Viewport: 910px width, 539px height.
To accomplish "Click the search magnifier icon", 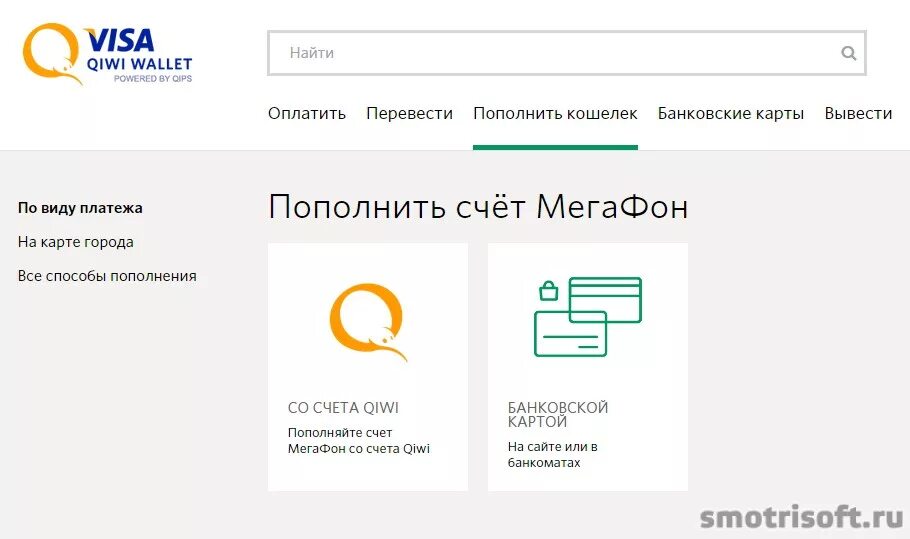I will click(848, 53).
